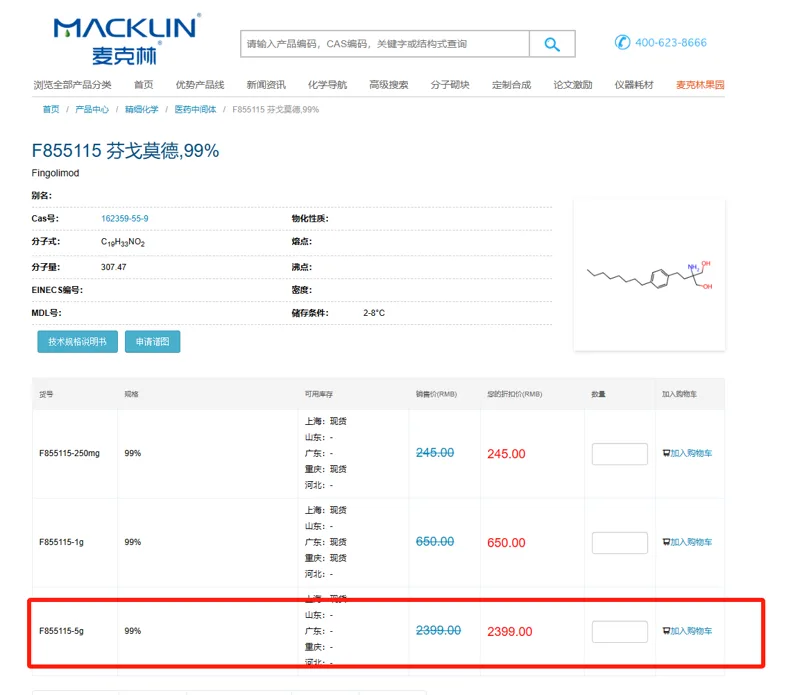This screenshot has height=695, width=800.
Task: Click quantity field for F855115-250mg
Action: click(x=620, y=454)
